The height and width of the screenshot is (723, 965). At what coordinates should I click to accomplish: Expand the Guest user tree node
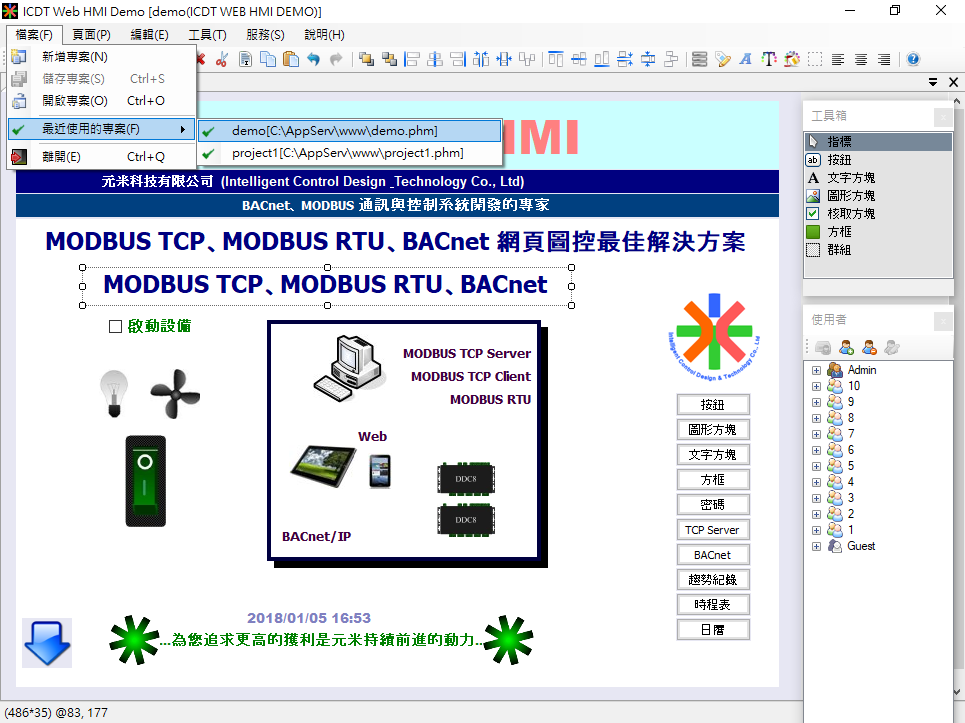(x=816, y=546)
